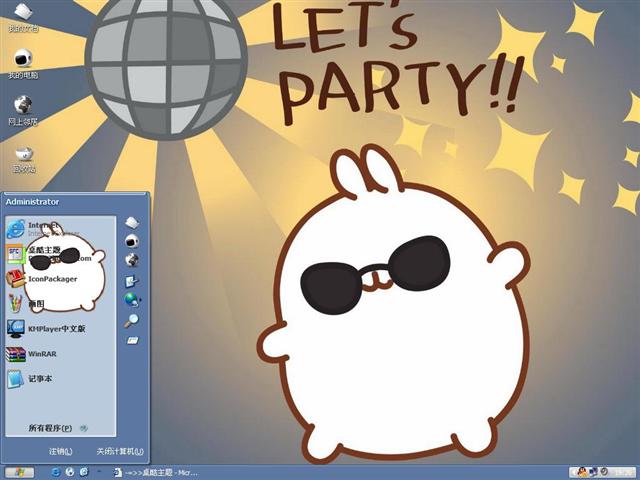Open helmet-shaped My Computer icon in start menu column
Image resolution: width=640 pixels, height=480 pixels.
pos(132,241)
